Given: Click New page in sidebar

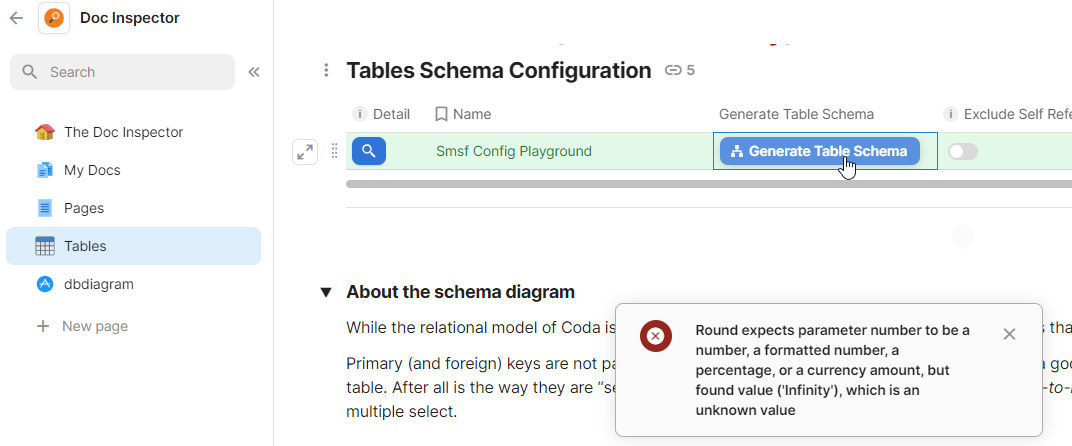Looking at the screenshot, I should (94, 326).
